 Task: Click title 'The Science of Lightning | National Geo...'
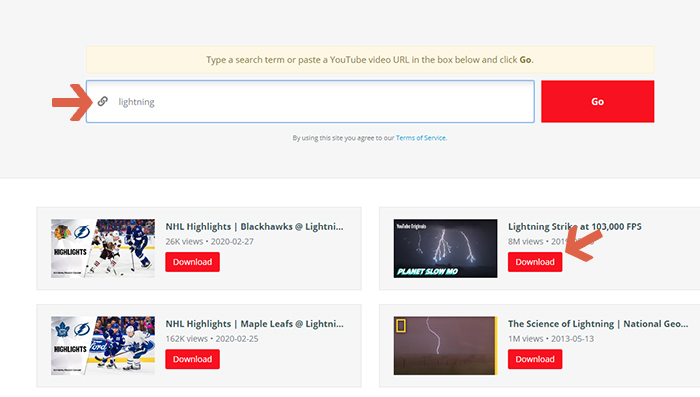(598, 324)
